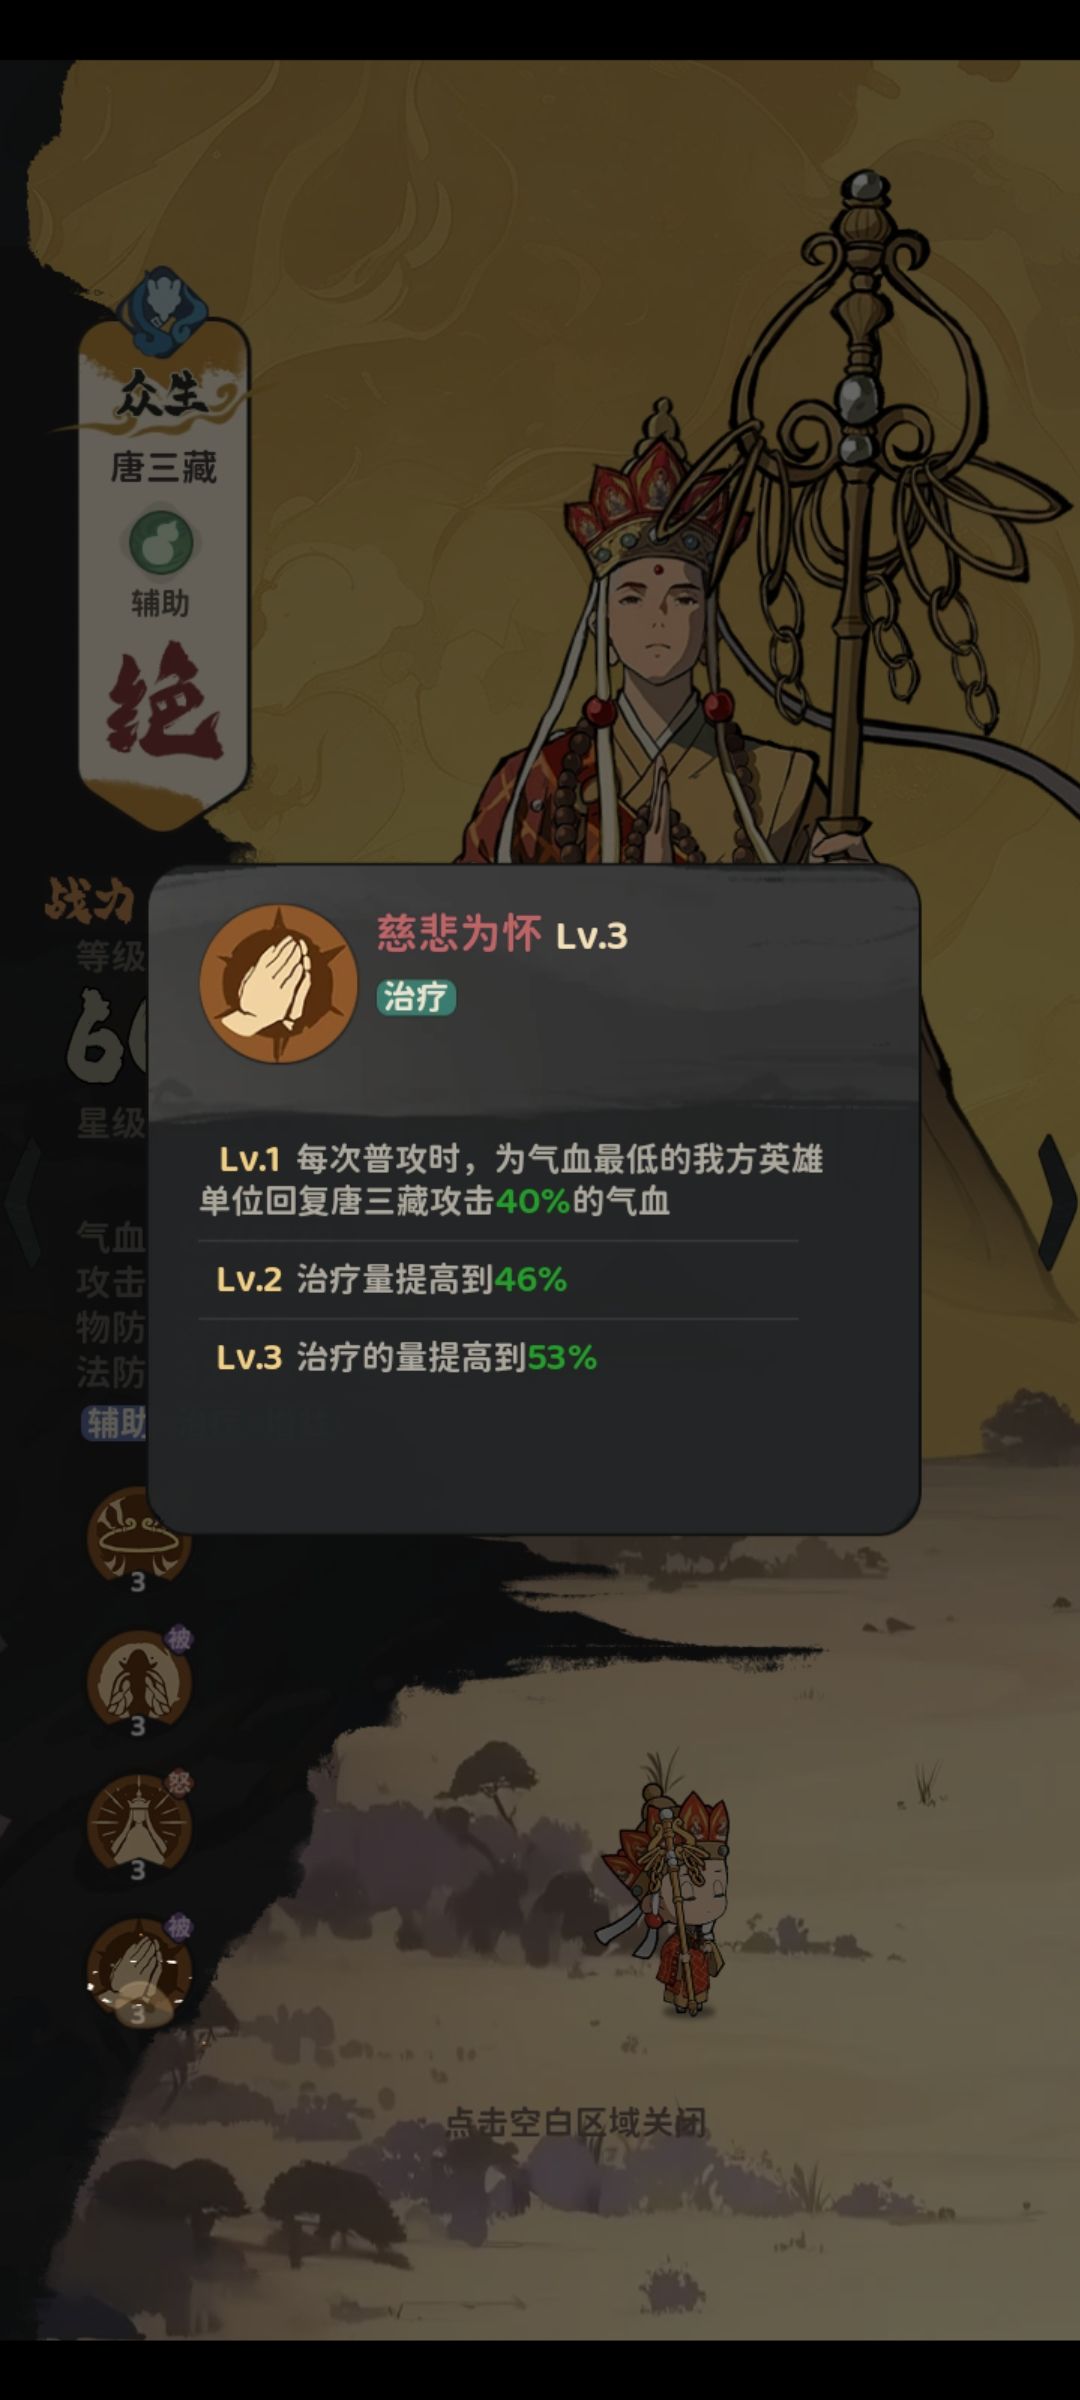
Task: Go to previous hero with left arrow
Action: click(24, 1201)
